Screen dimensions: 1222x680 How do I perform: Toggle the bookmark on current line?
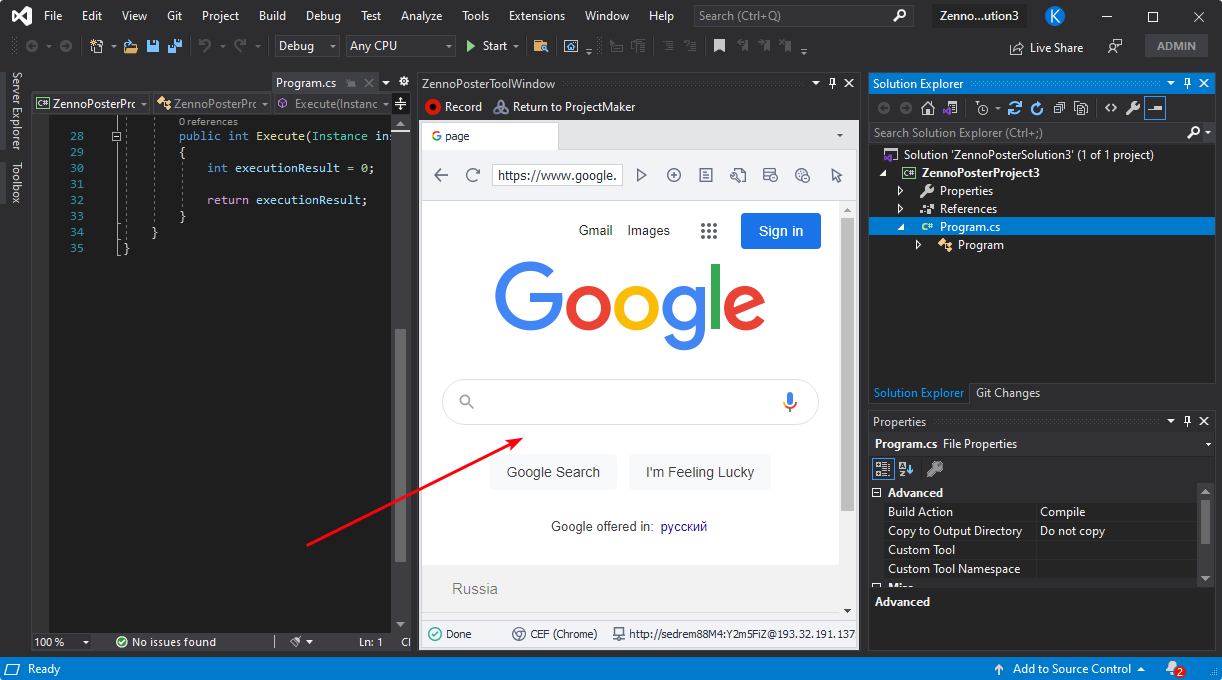click(x=719, y=46)
